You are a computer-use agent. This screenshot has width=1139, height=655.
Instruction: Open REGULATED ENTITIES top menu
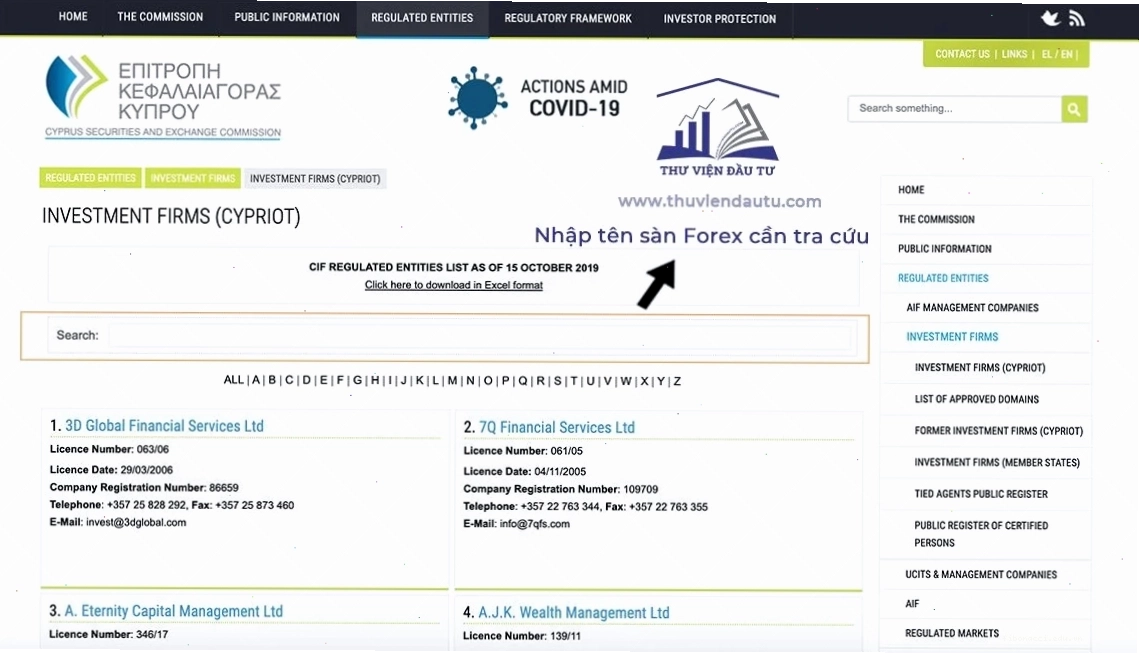(x=422, y=17)
